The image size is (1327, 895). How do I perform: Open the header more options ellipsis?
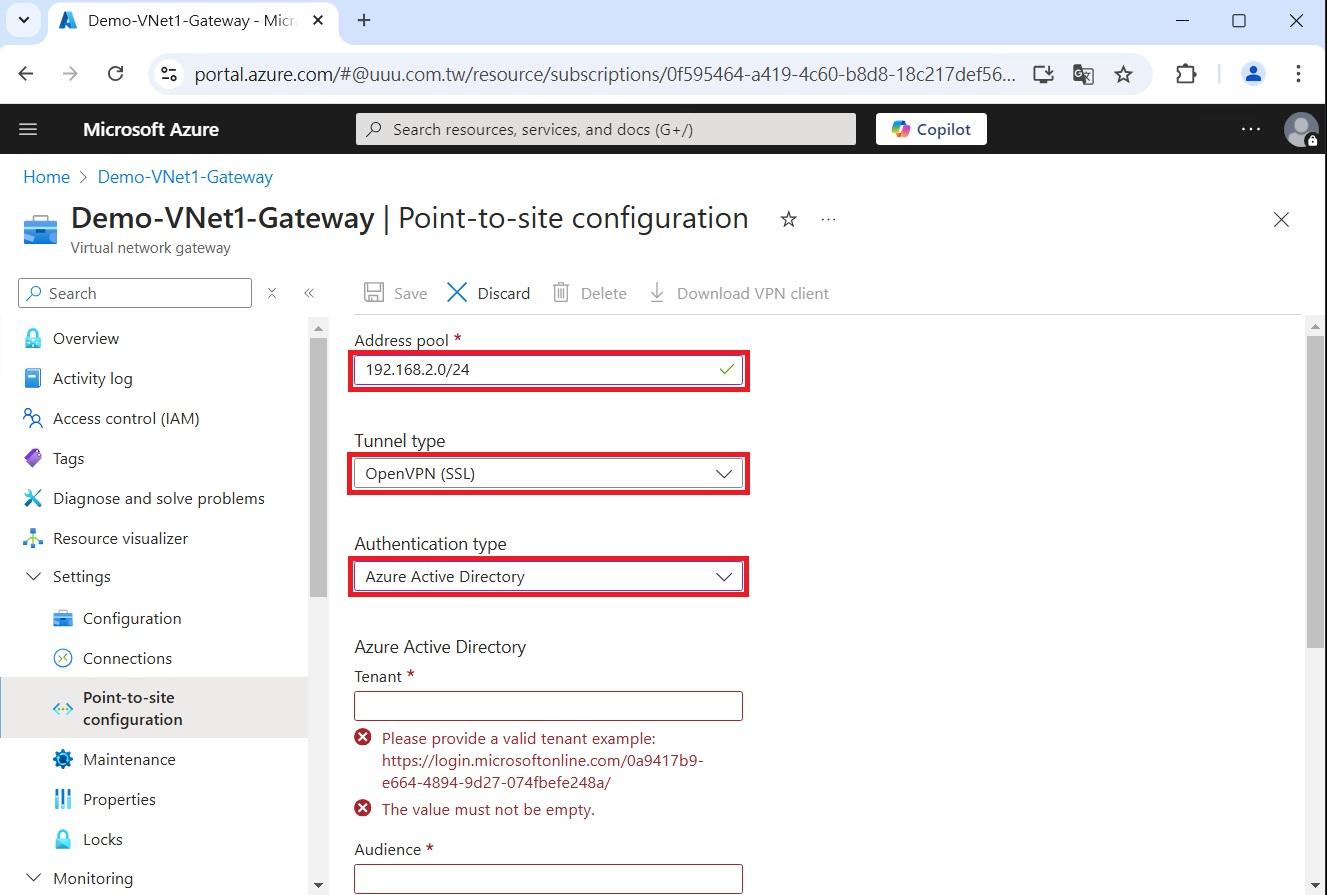click(x=1251, y=129)
